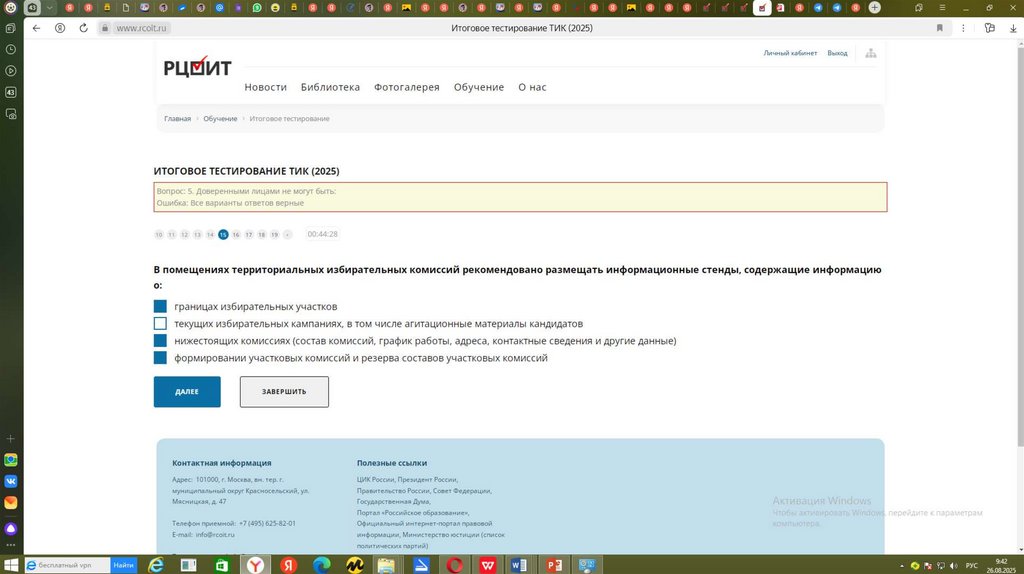Jump to question 13 in the pager
This screenshot has height=574, width=1024.
[197, 234]
